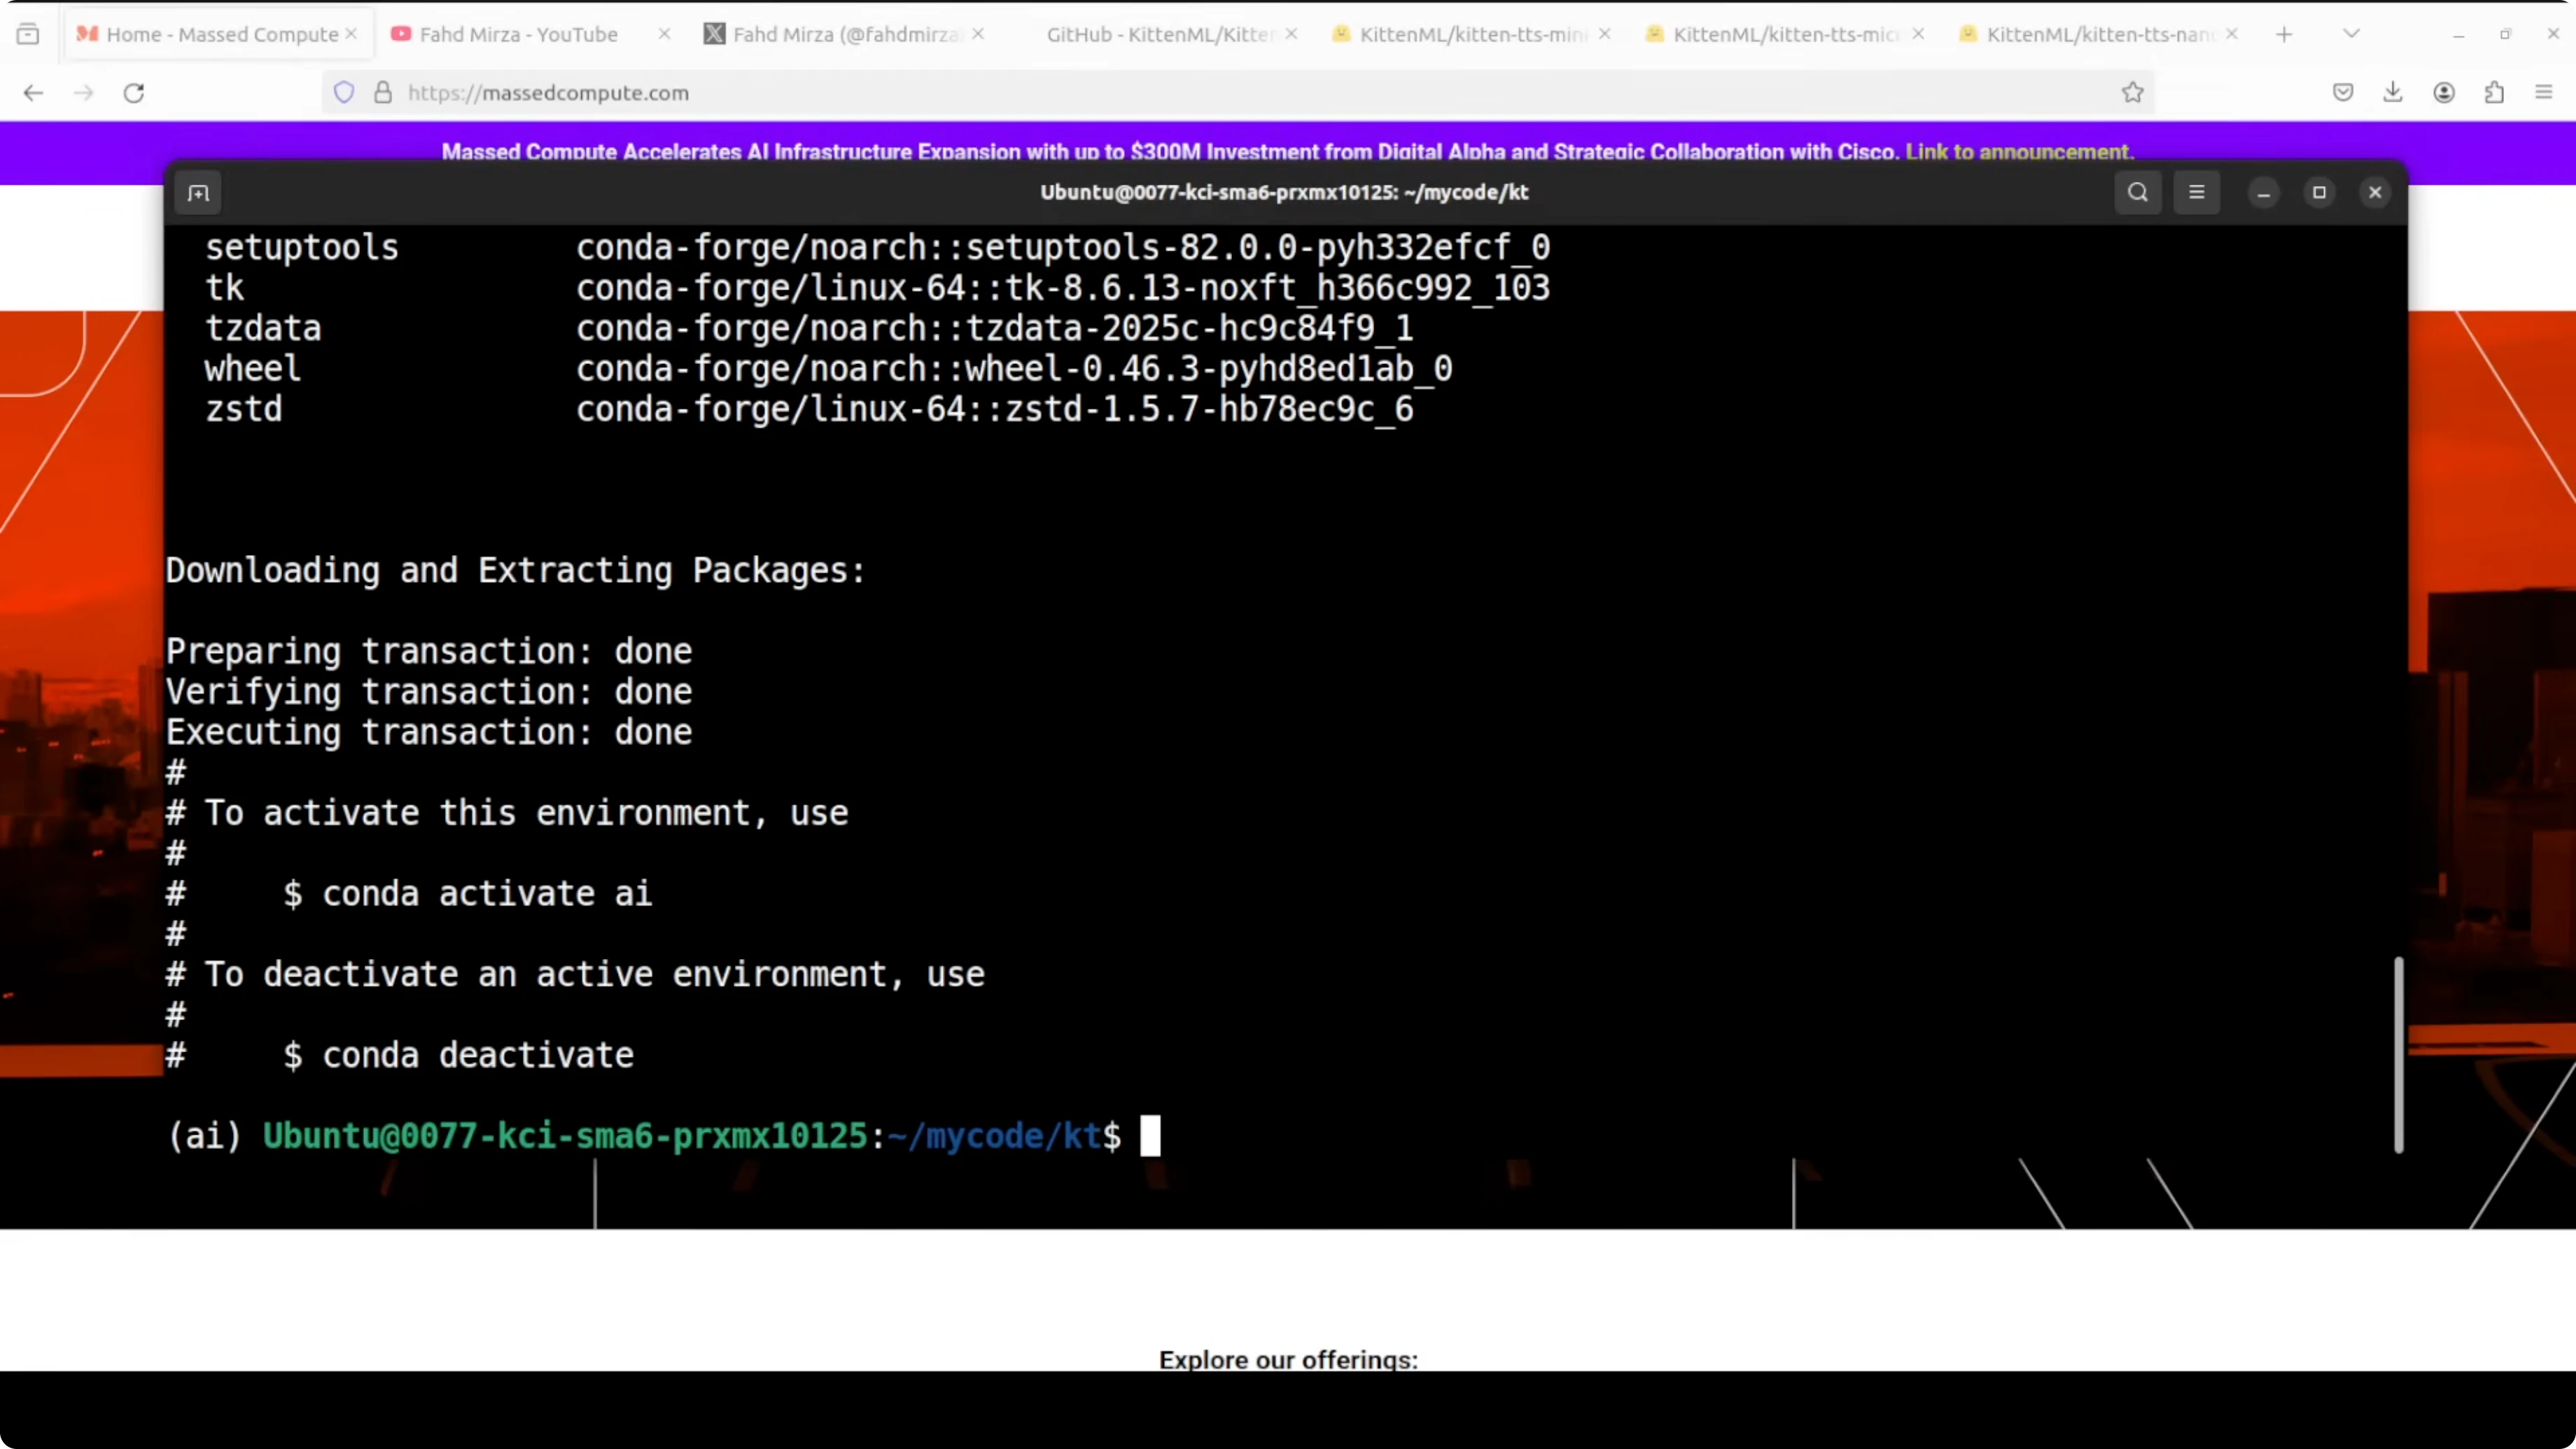Image resolution: width=2576 pixels, height=1449 pixels.
Task: Open the Firefox application menu
Action: click(2544, 93)
